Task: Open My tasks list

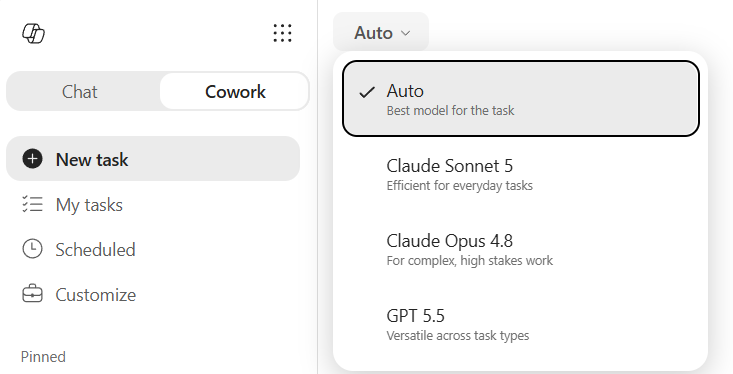Action: click(153, 204)
